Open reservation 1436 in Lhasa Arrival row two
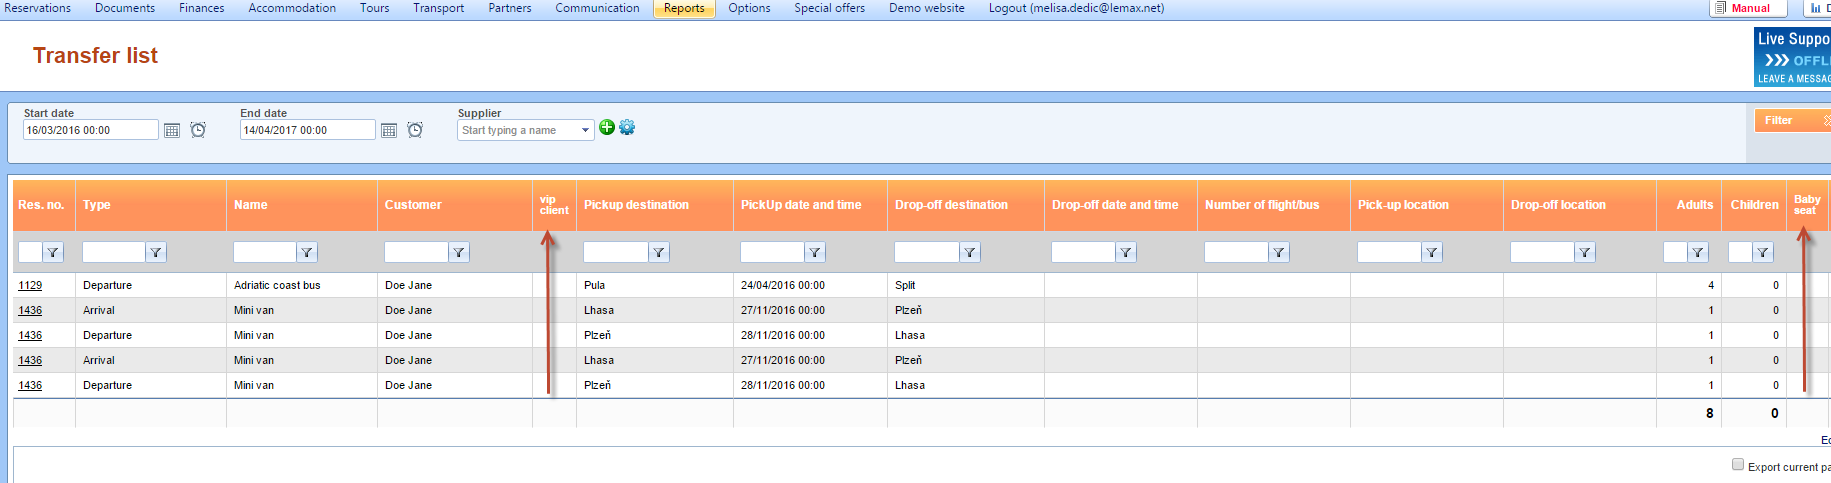The width and height of the screenshot is (1831, 483). coord(30,310)
